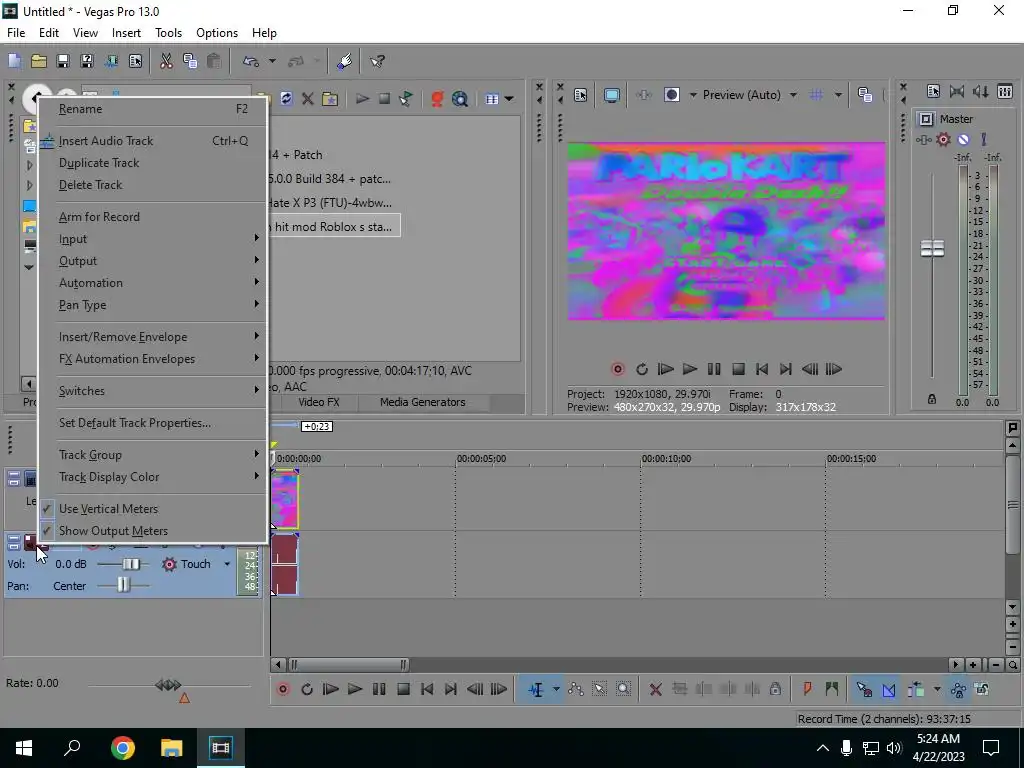
Task: Open the Project Media Views dropdown arrow
Action: pos(509,99)
